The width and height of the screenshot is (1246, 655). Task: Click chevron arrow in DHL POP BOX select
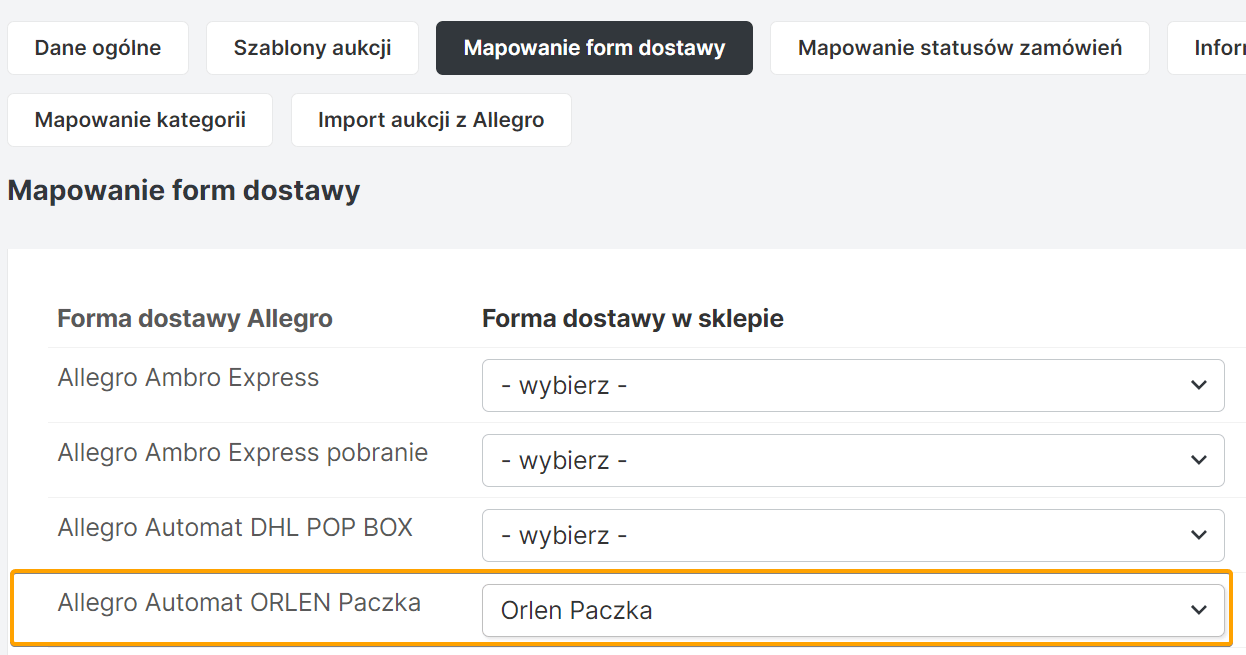[x=1198, y=535]
